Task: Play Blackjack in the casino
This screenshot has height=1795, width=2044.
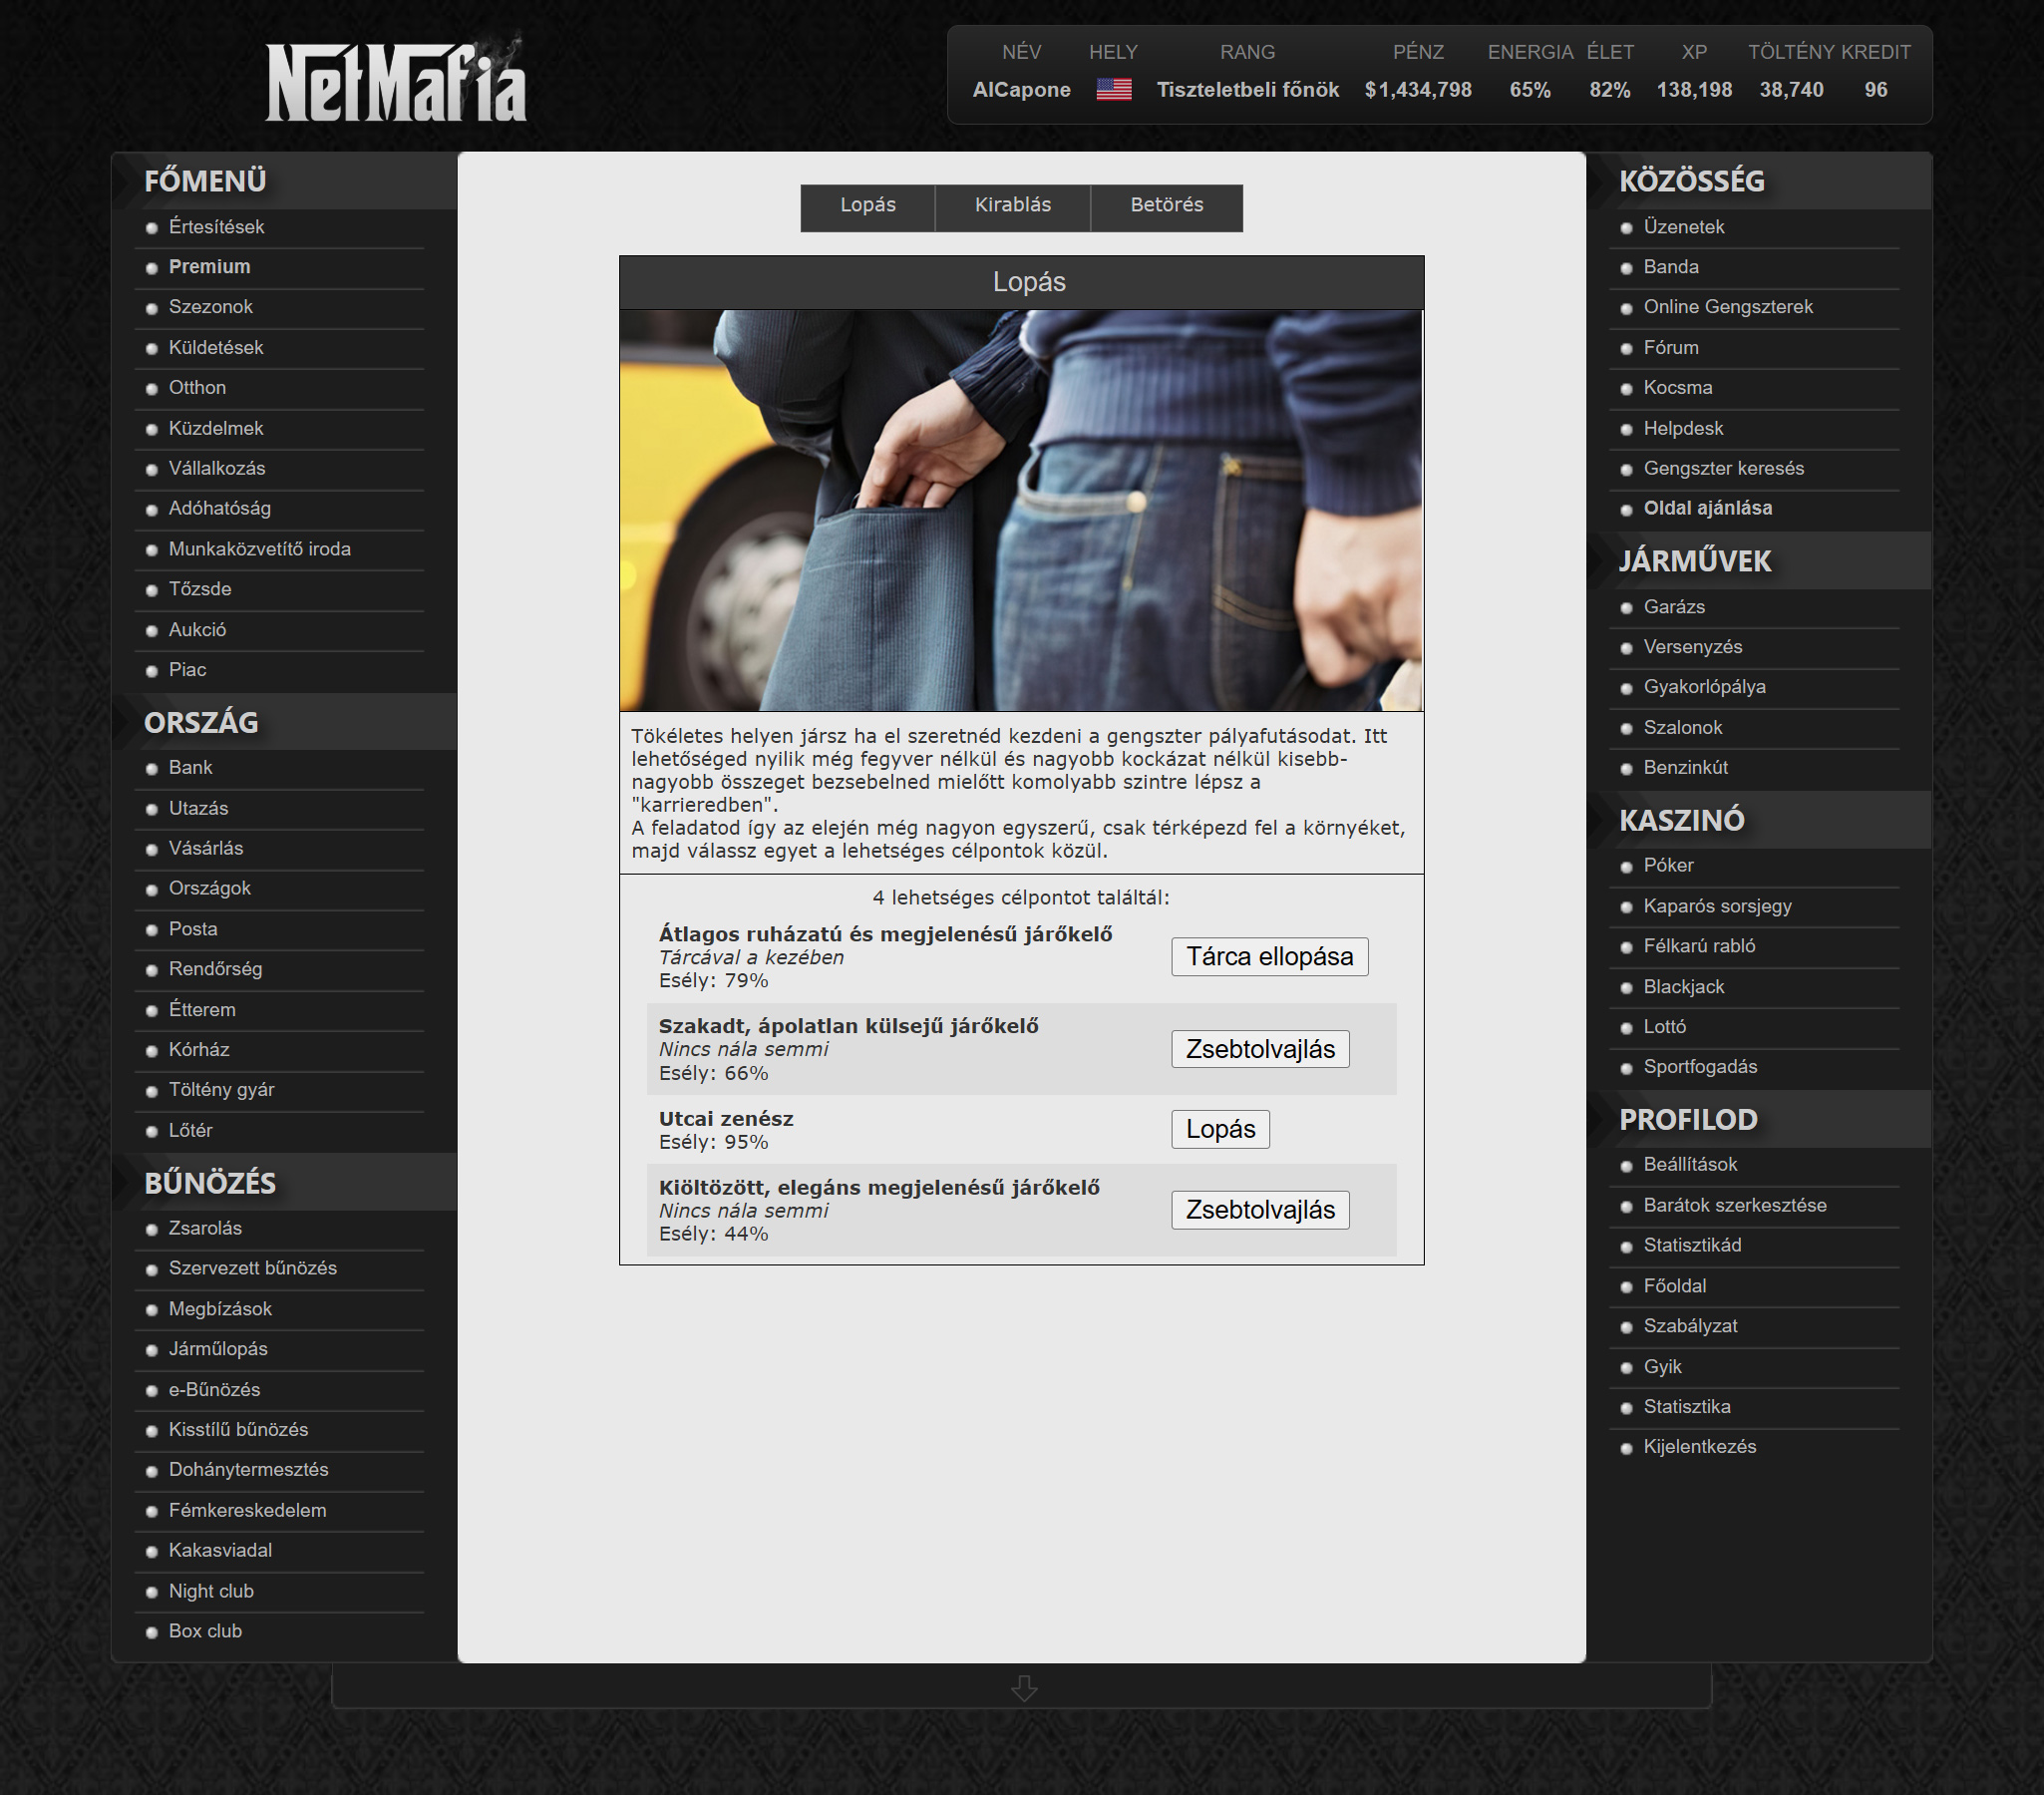Action: [x=1683, y=987]
